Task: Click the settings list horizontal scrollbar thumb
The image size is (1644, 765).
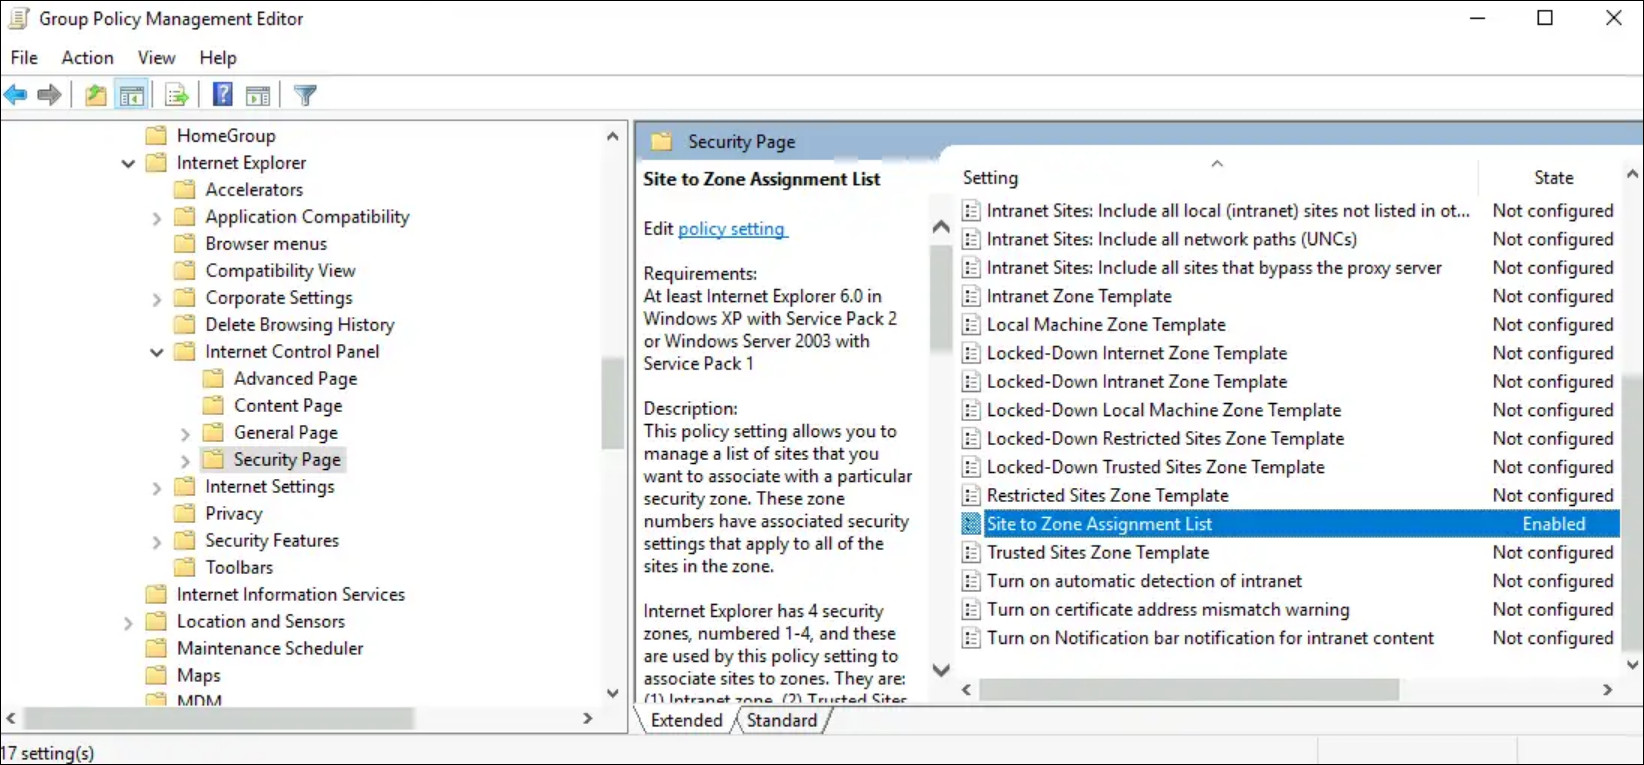Action: tap(1189, 690)
